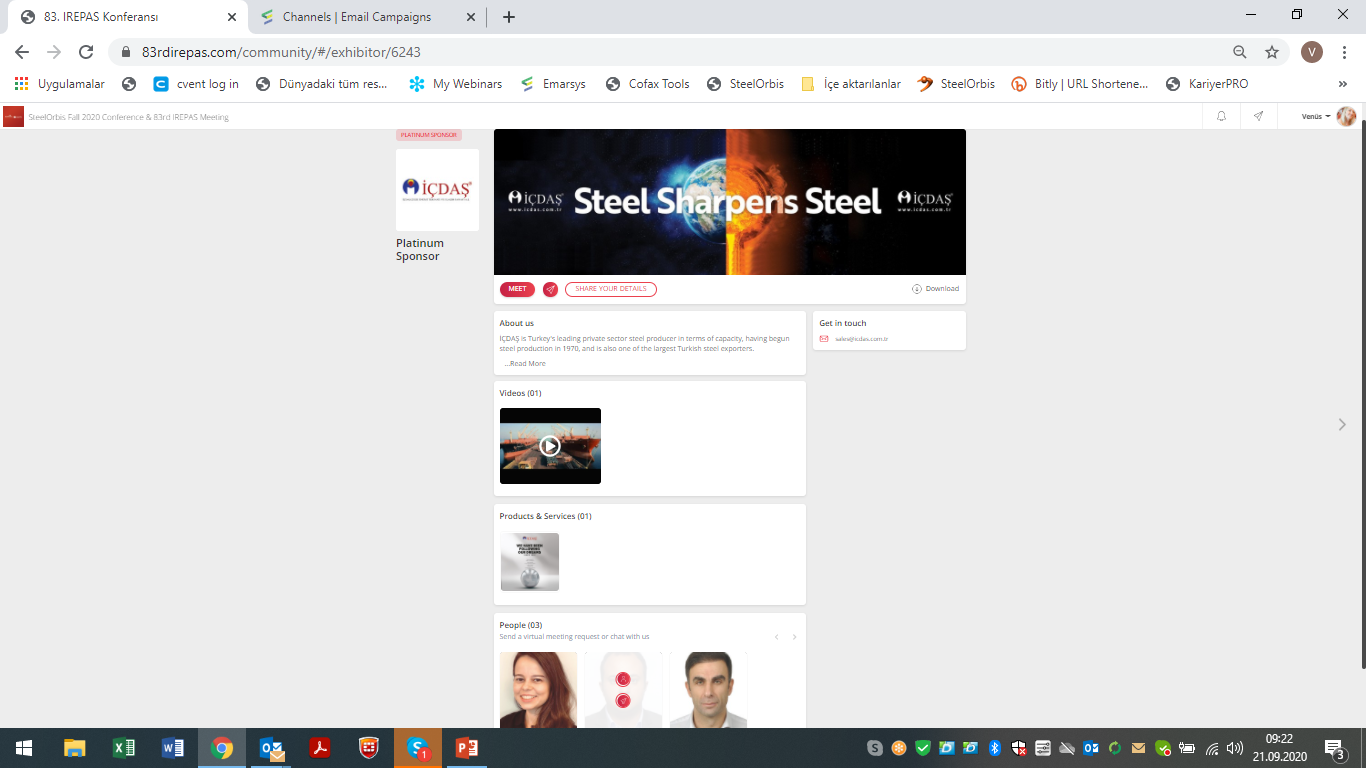This screenshot has height=768, width=1366.
Task: Click the Wi-Fi network tray icon
Action: pyautogui.click(x=1212, y=748)
